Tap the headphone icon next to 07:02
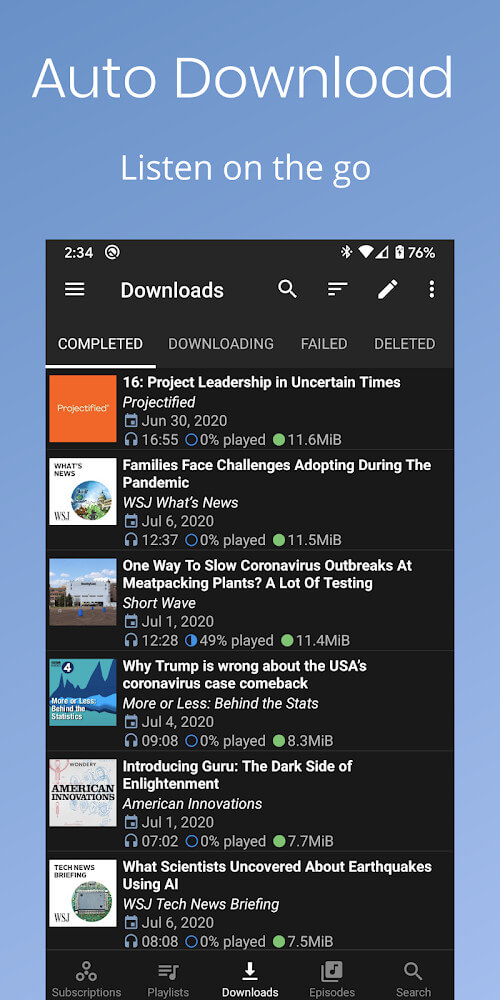The width and height of the screenshot is (500, 1000). click(x=131, y=841)
